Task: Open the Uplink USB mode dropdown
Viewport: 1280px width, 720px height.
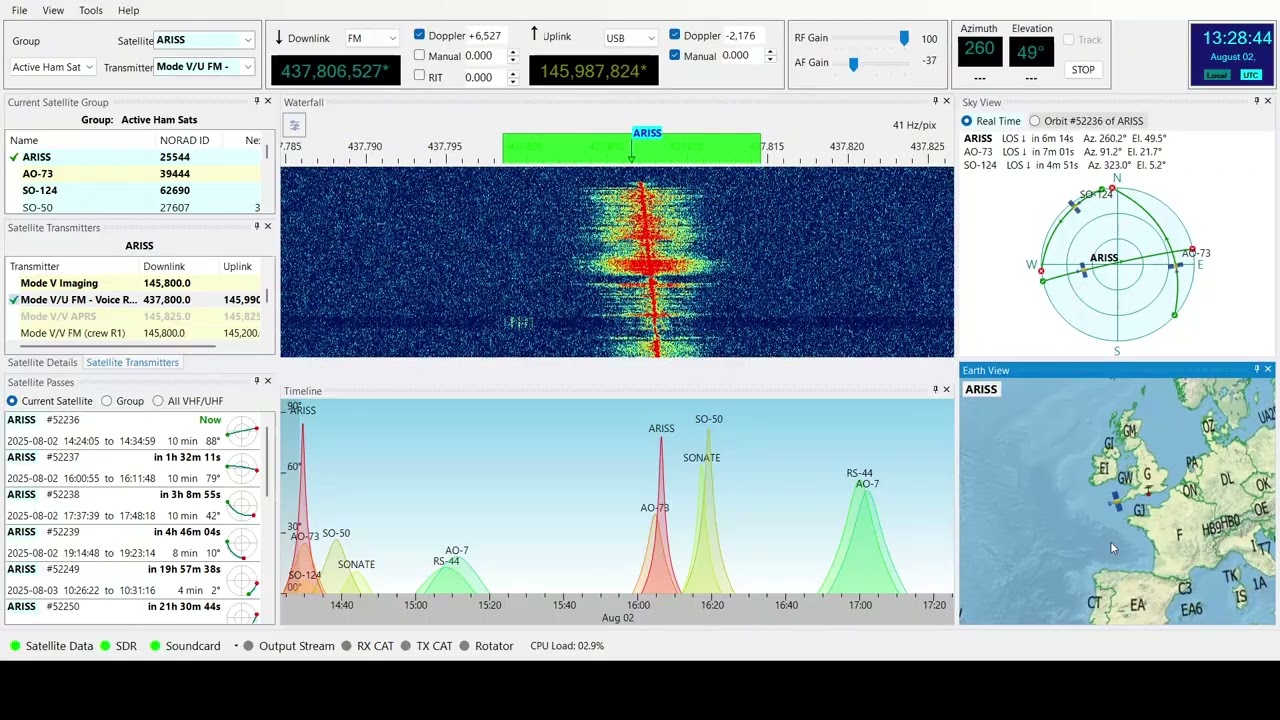Action: [x=630, y=38]
